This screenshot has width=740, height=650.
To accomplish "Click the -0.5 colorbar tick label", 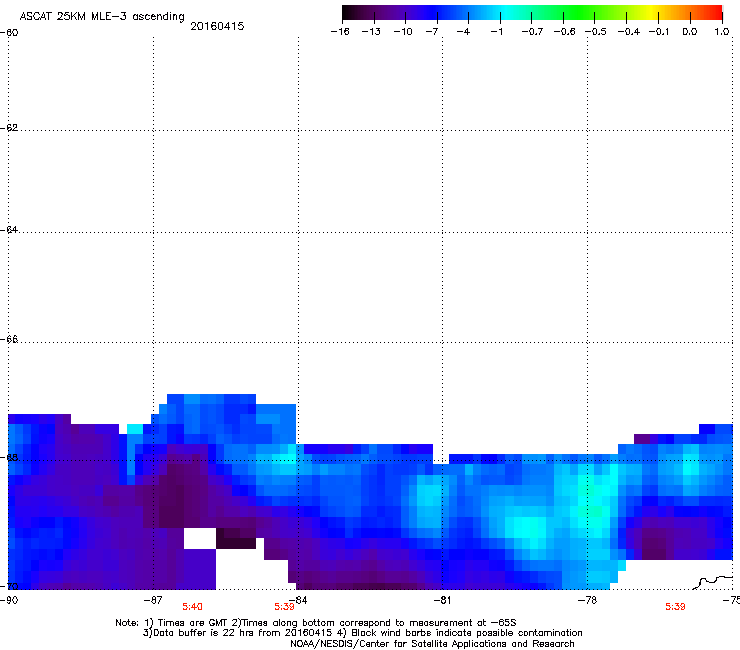I will point(596,32).
